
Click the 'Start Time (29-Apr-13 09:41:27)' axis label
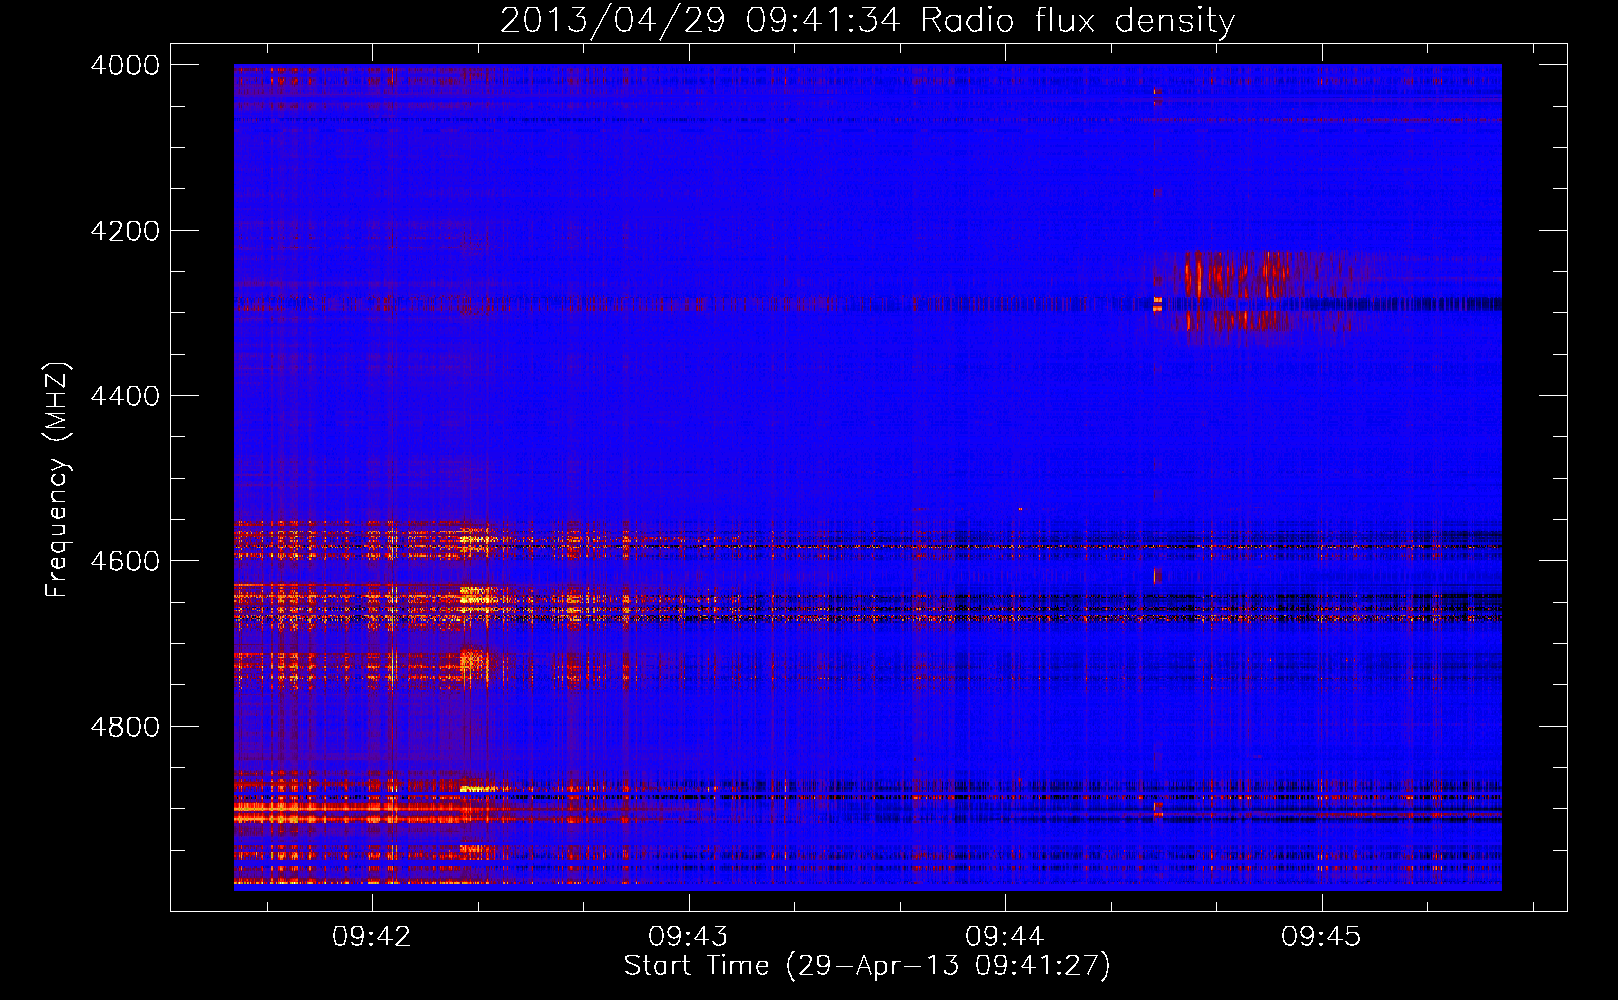tap(867, 966)
